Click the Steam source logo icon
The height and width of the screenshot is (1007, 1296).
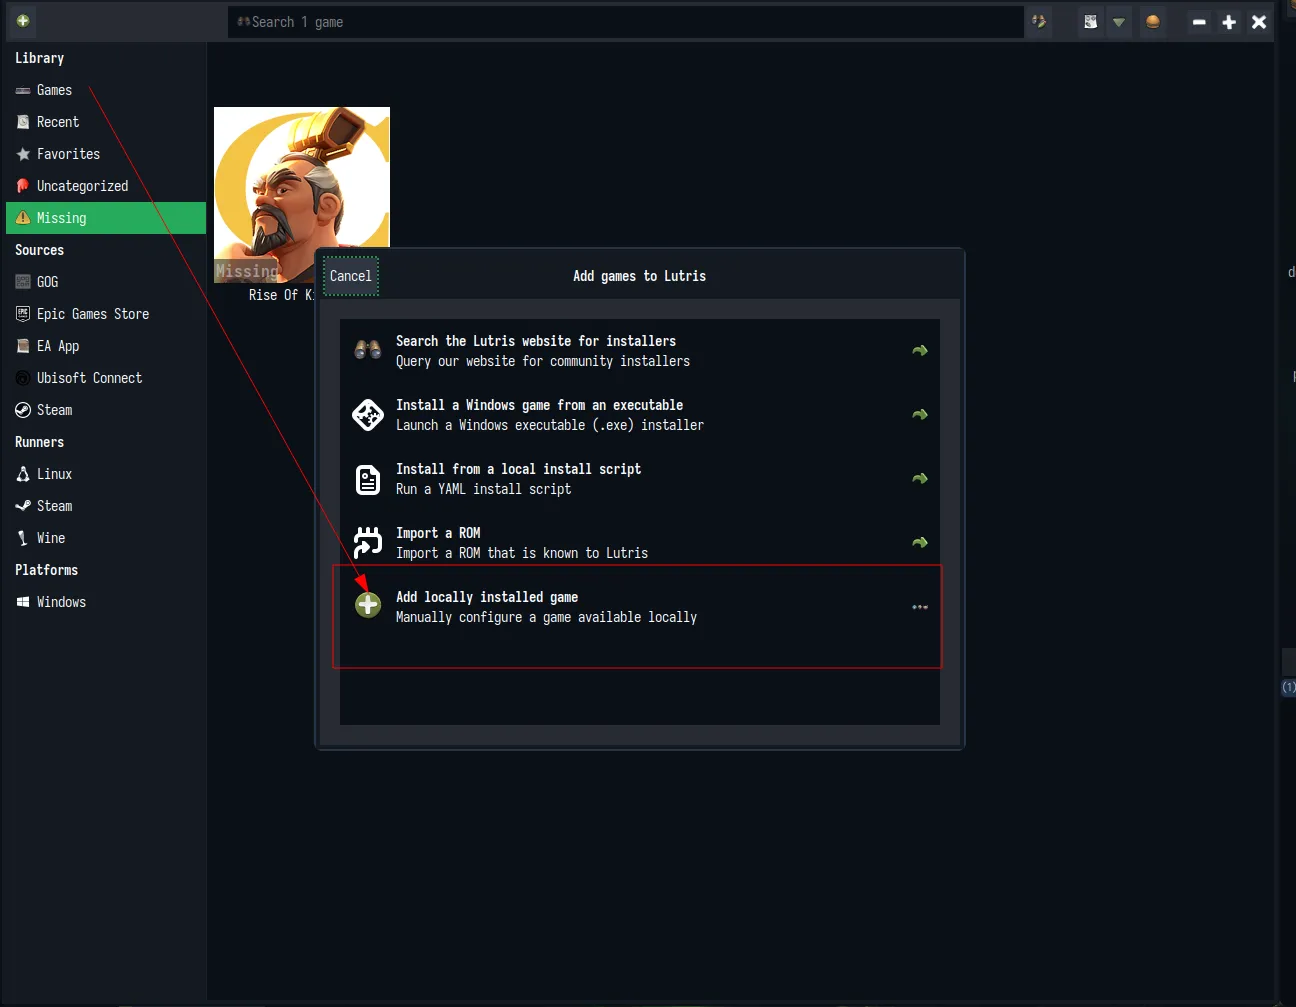[x=23, y=410]
